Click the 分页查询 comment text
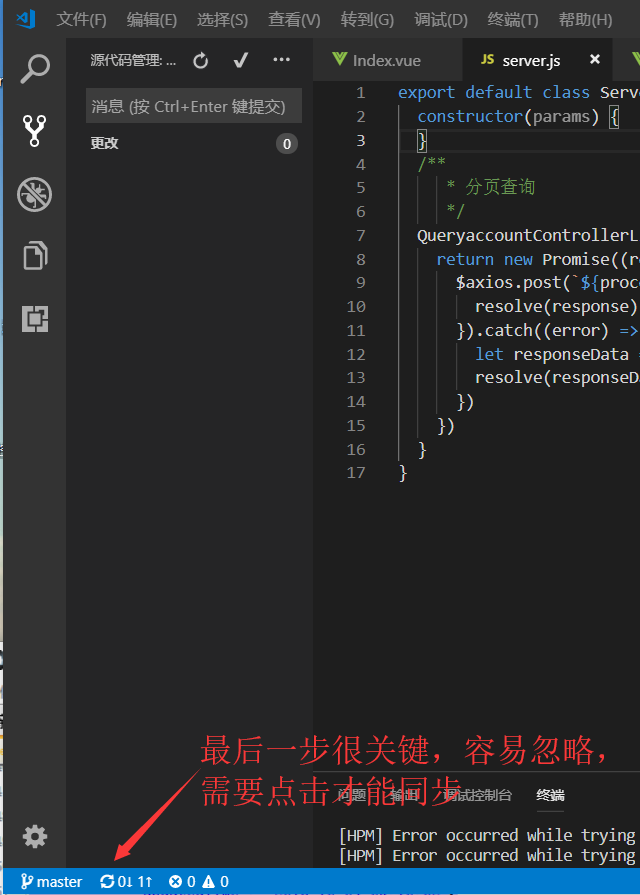This screenshot has height=895, width=640. coord(500,187)
